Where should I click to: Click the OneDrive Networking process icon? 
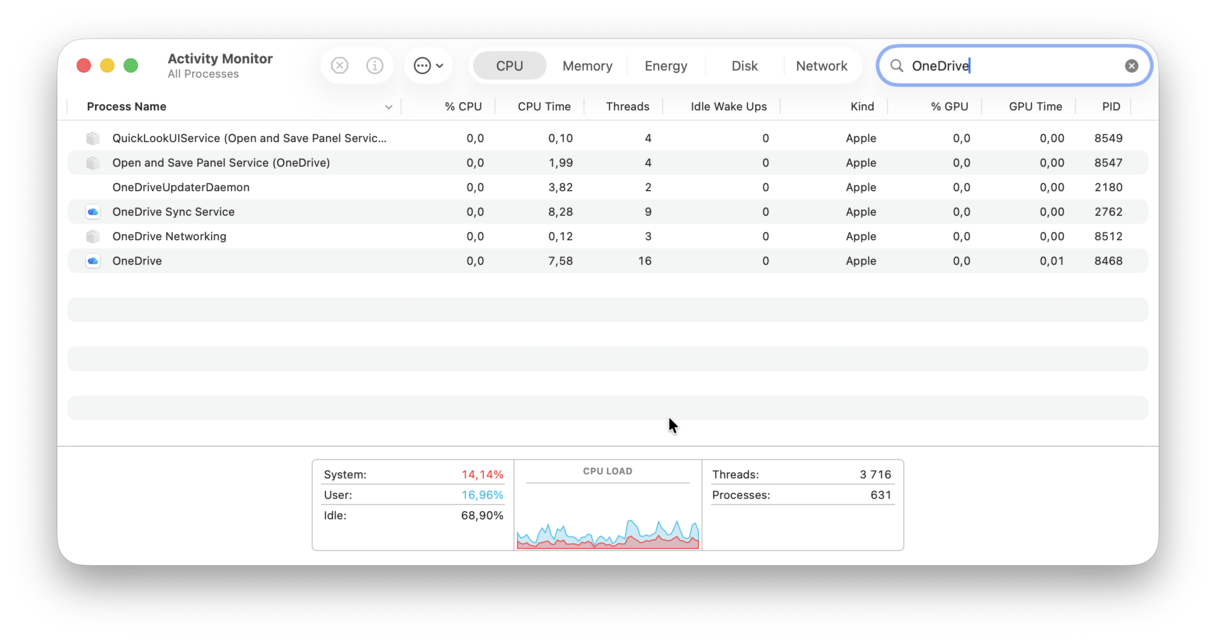point(93,237)
